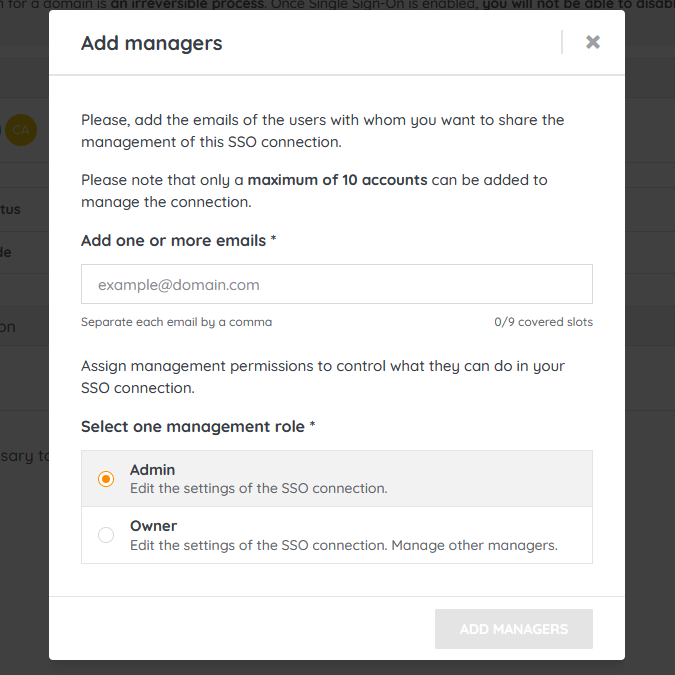The height and width of the screenshot is (675, 675).
Task: Click the CA avatar behind the dialog
Action: tap(22, 130)
